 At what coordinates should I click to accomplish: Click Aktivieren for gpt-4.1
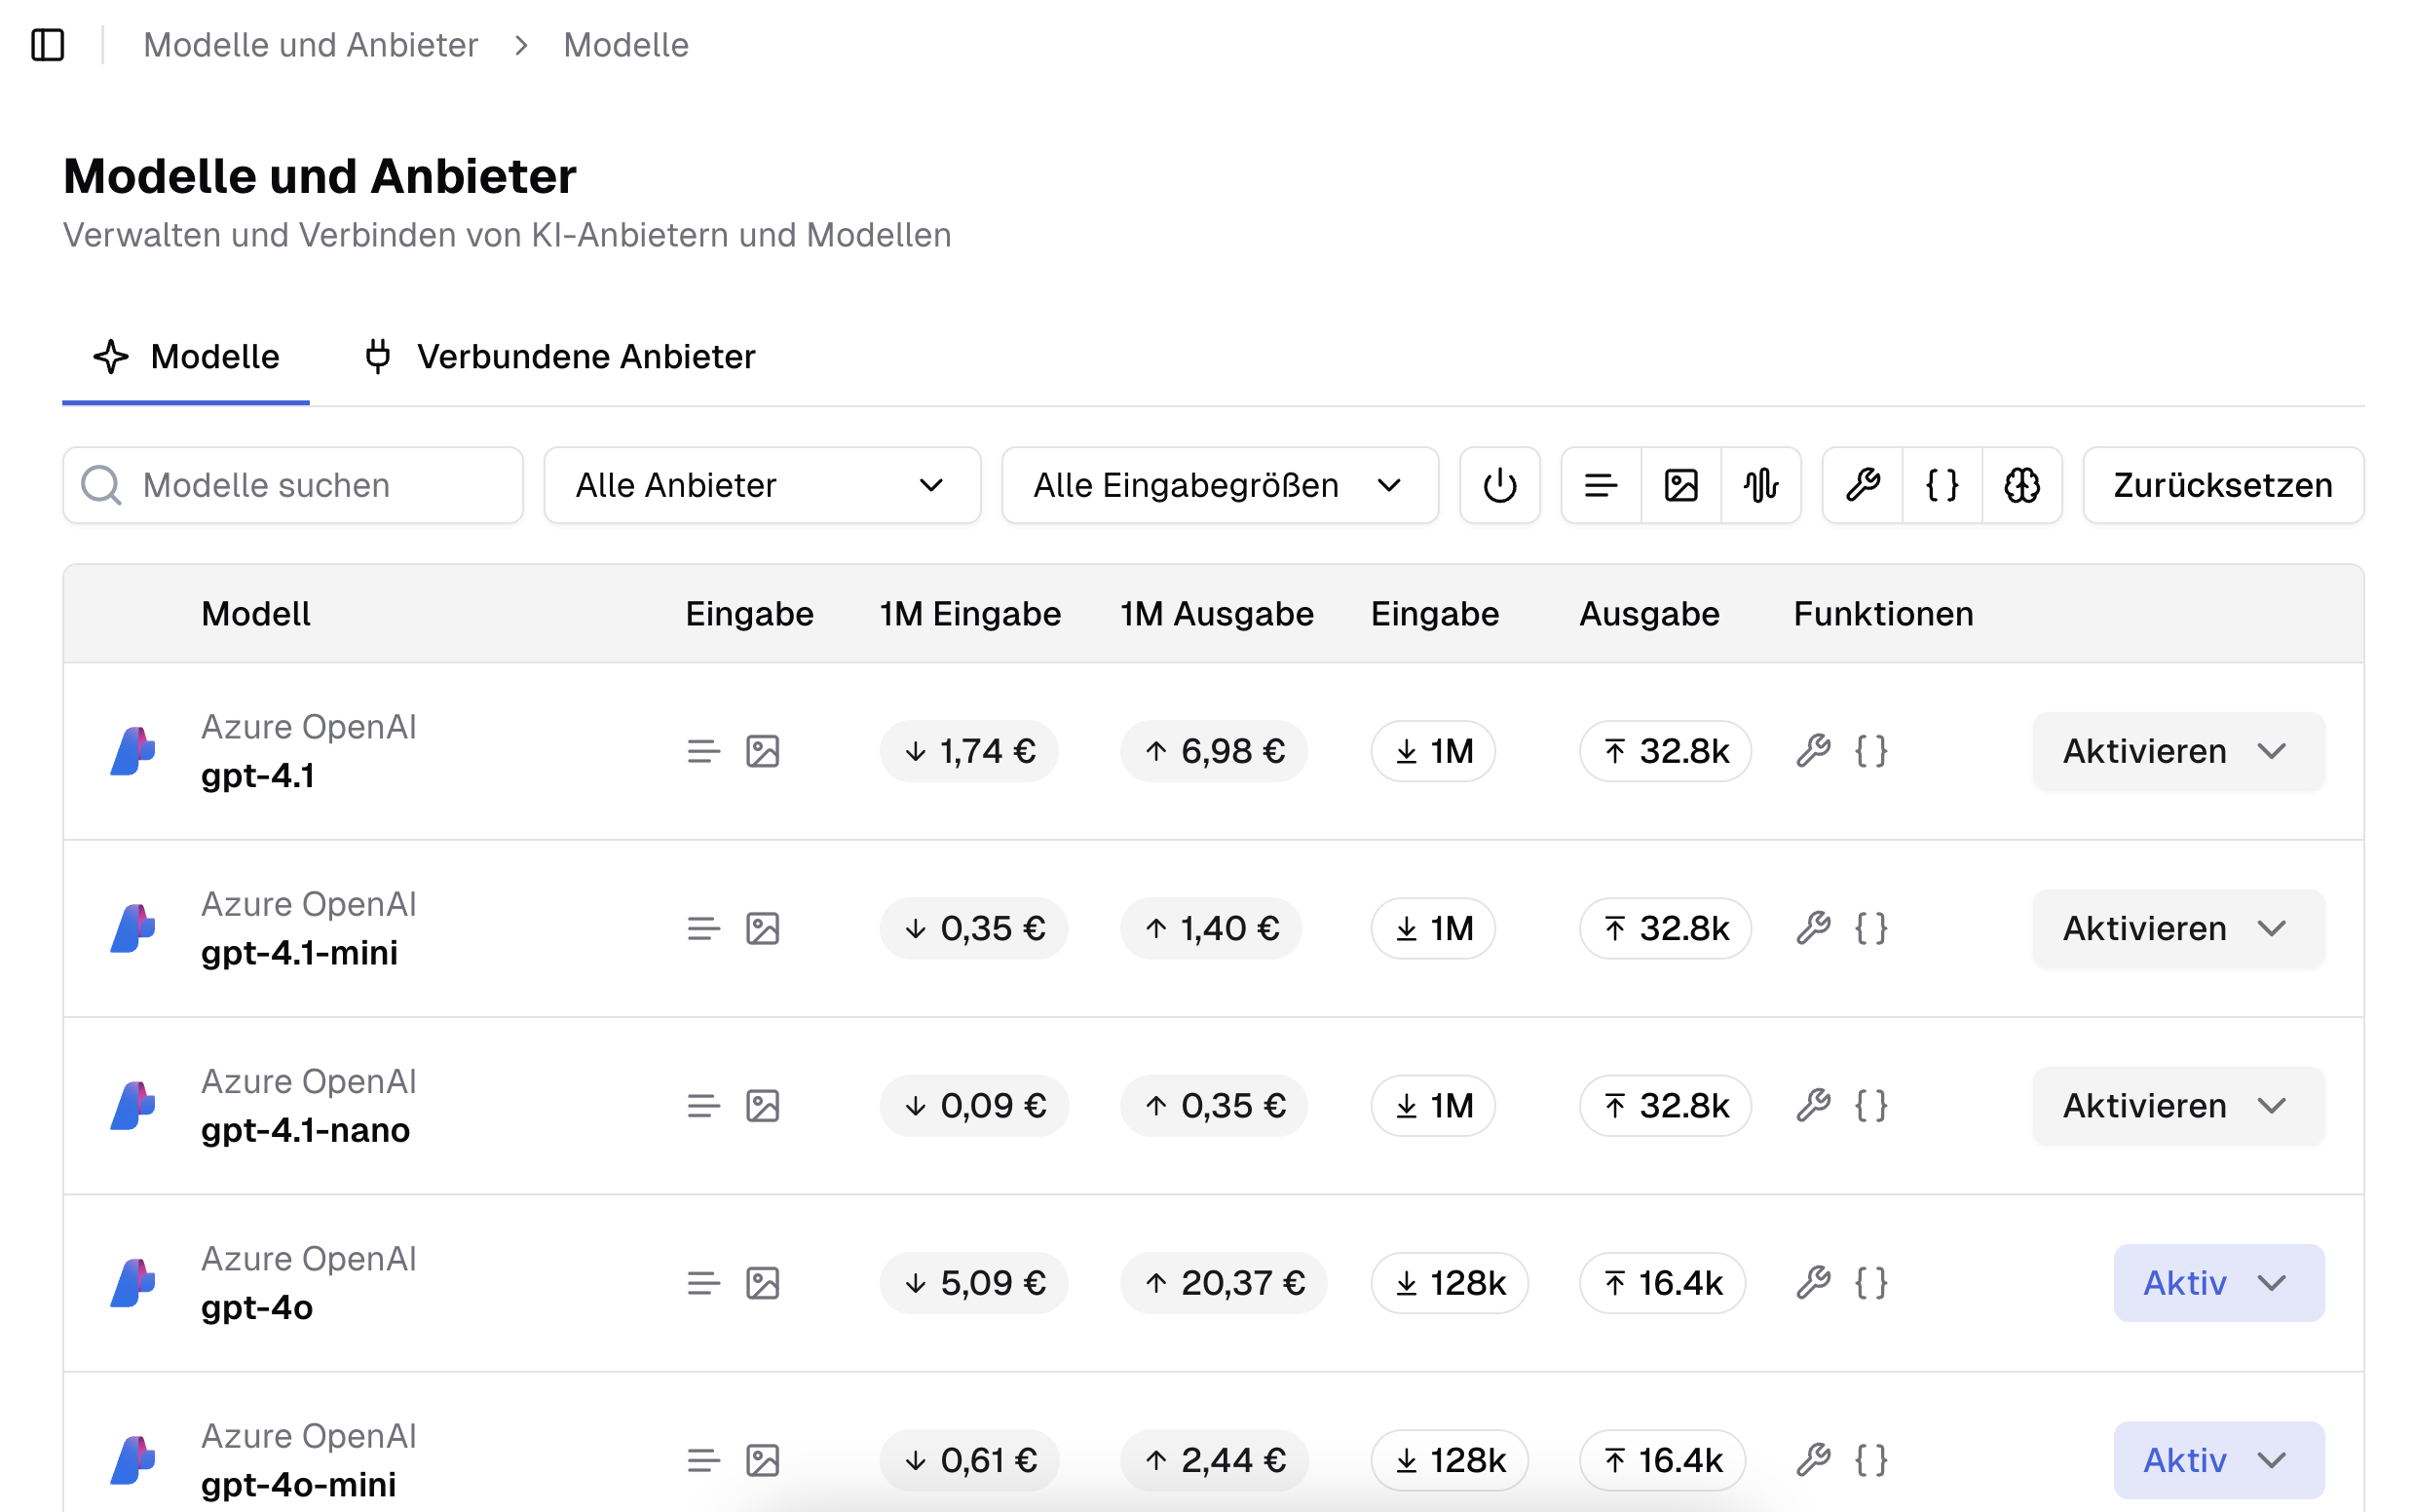click(2145, 751)
